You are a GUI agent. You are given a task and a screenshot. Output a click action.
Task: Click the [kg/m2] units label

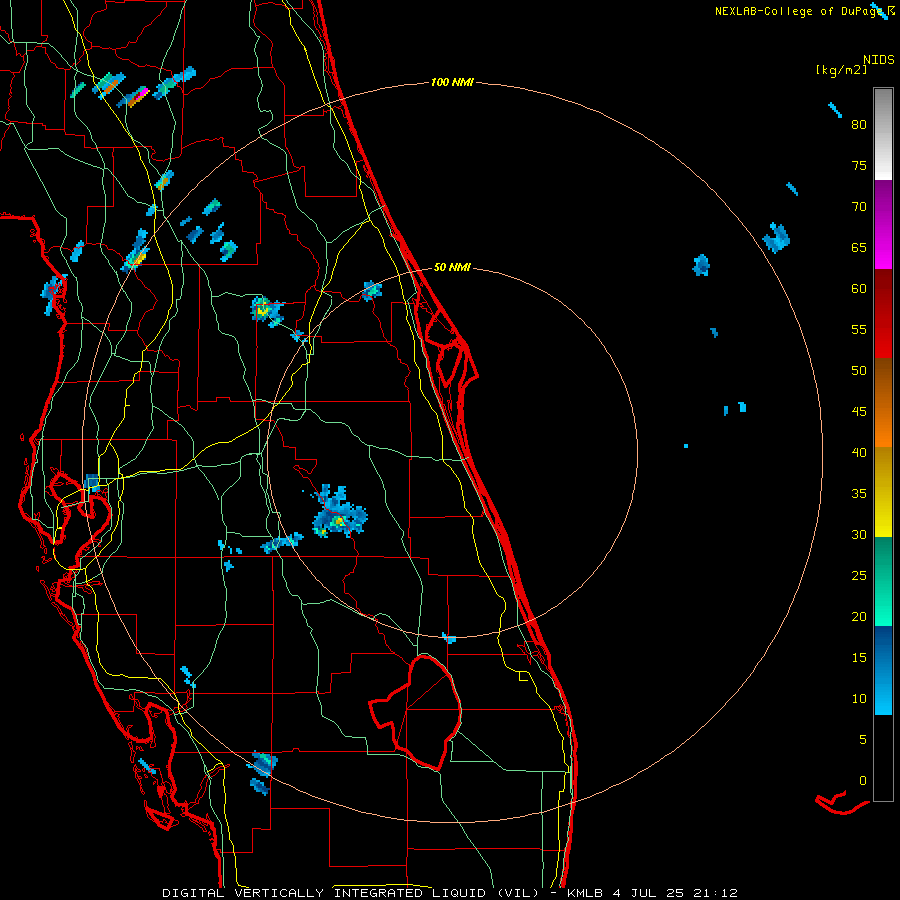841,70
